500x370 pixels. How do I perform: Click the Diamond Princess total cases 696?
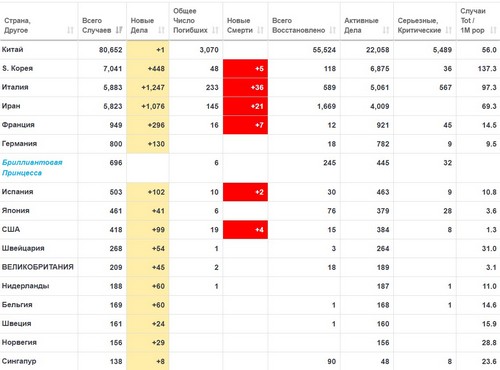pos(116,163)
